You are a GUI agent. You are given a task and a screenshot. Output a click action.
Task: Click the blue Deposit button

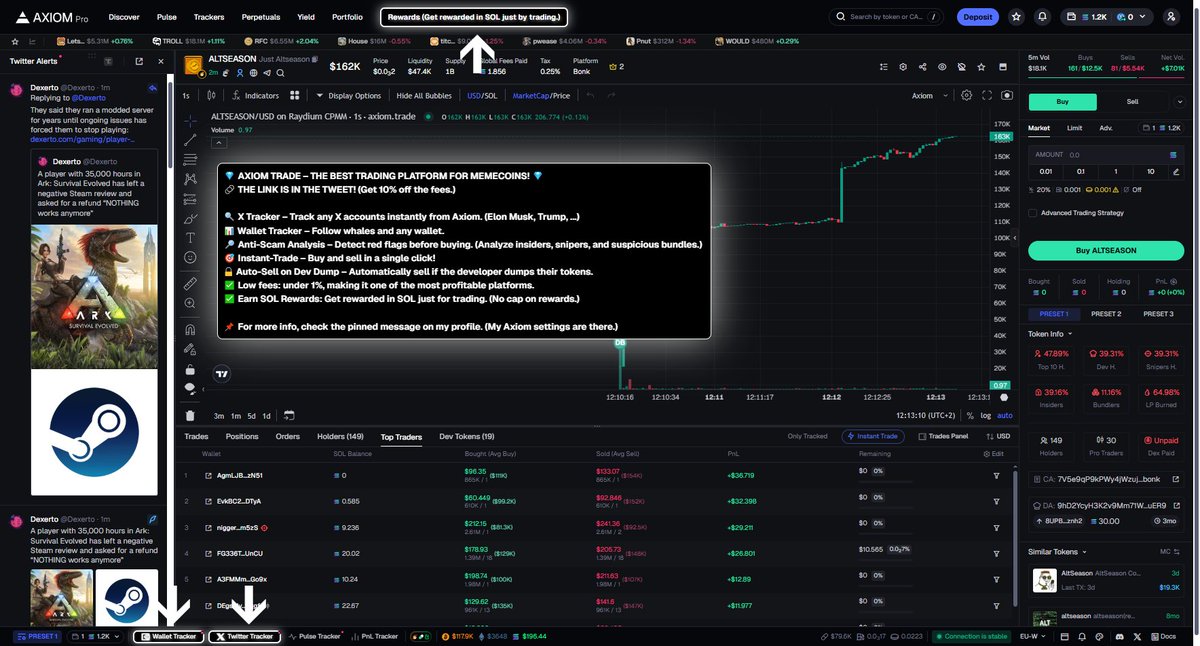[x=978, y=17]
